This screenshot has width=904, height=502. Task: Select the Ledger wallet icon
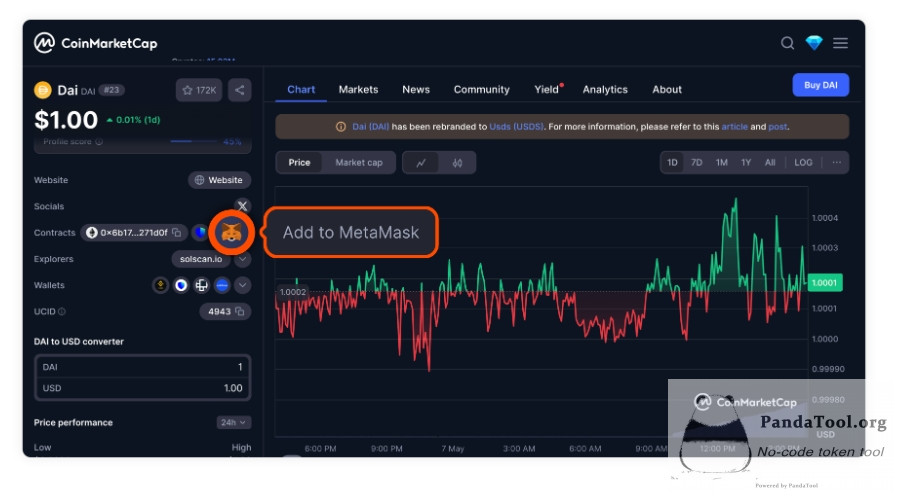click(x=201, y=285)
